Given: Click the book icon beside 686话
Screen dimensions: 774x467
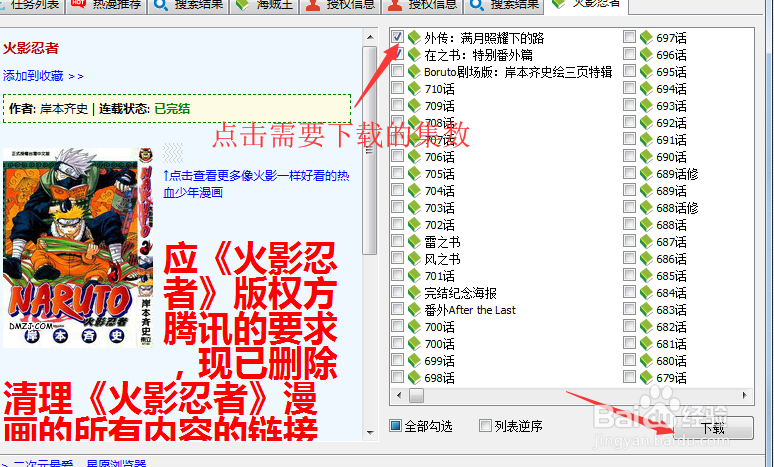Looking at the screenshot, I should point(646,258).
